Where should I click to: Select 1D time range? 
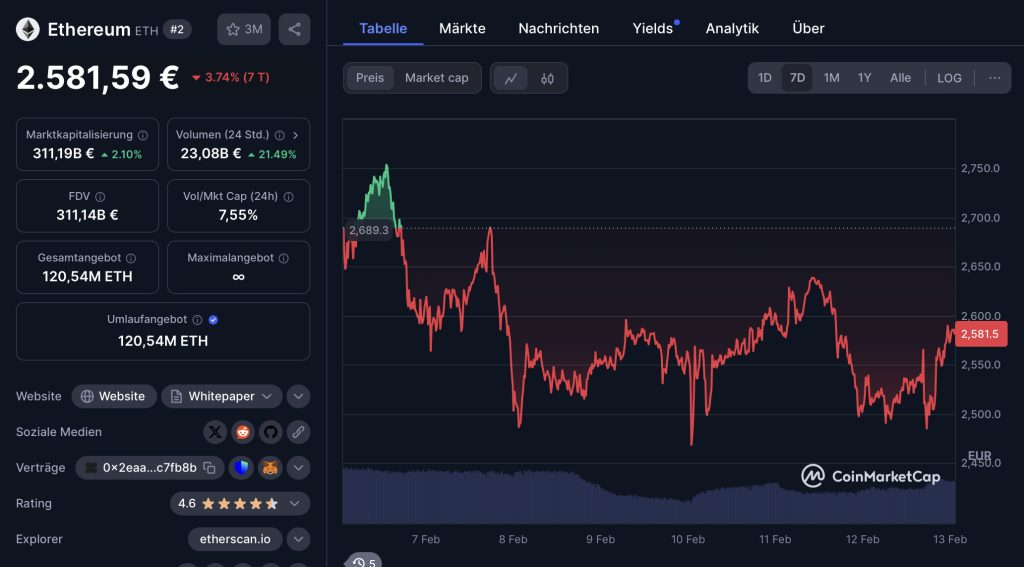click(x=765, y=78)
